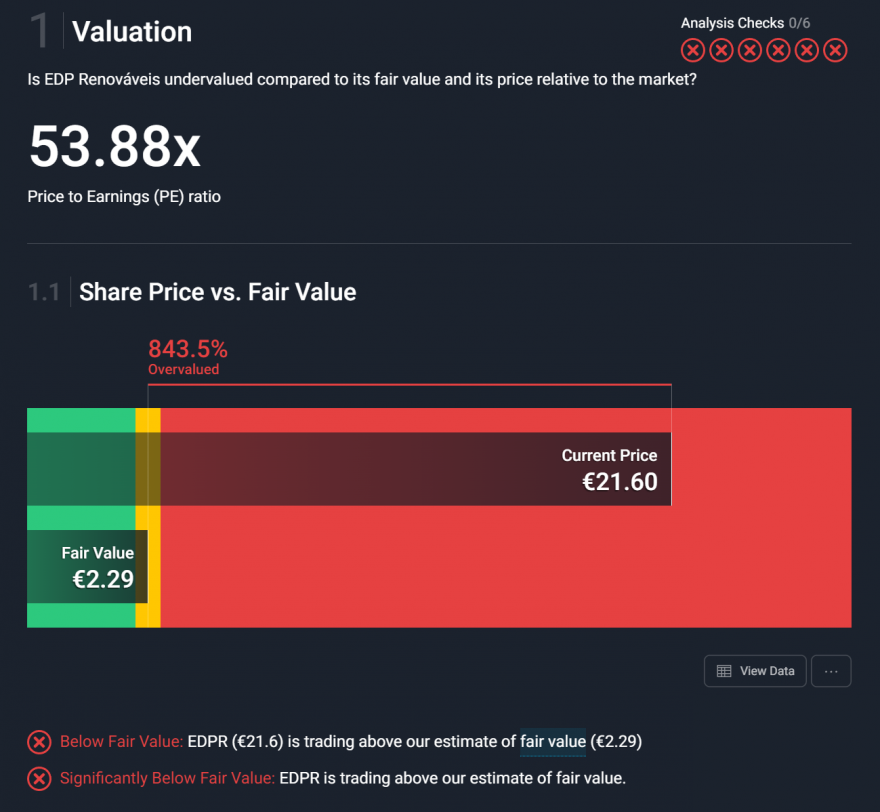Viewport: 880px width, 812px height.
Task: Click the third analysis check X icon
Action: coord(750,50)
